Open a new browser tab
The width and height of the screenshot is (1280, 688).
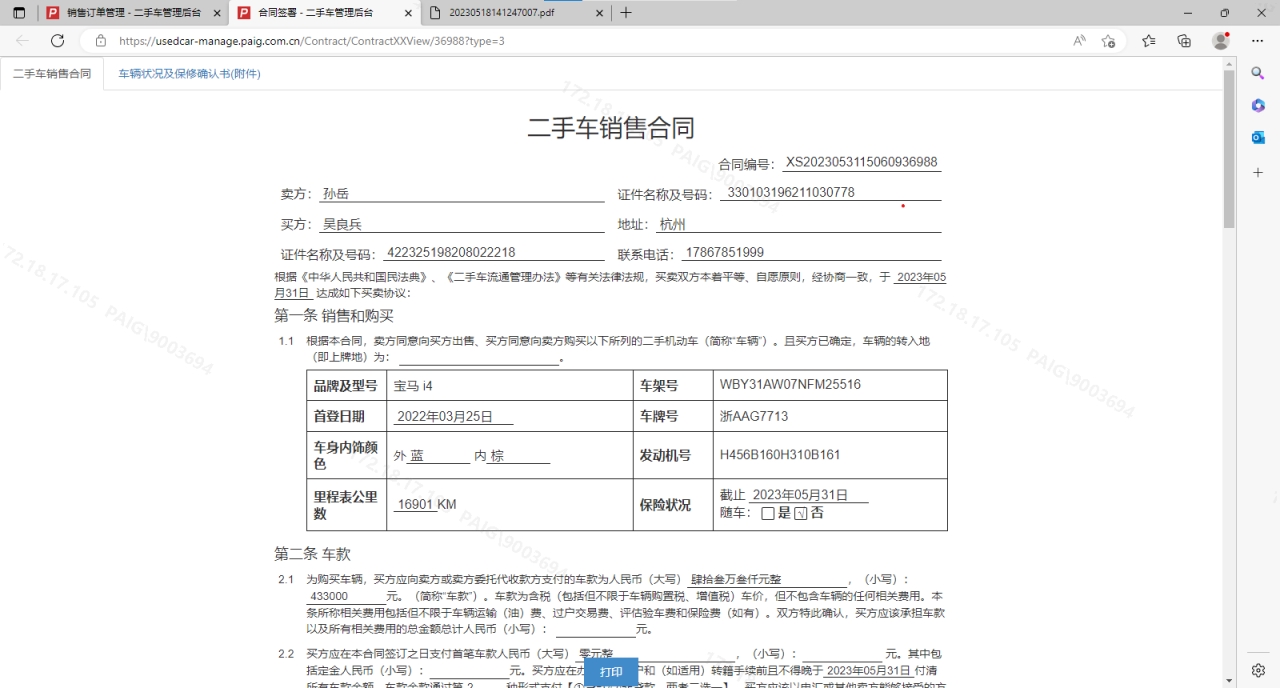[x=626, y=13]
